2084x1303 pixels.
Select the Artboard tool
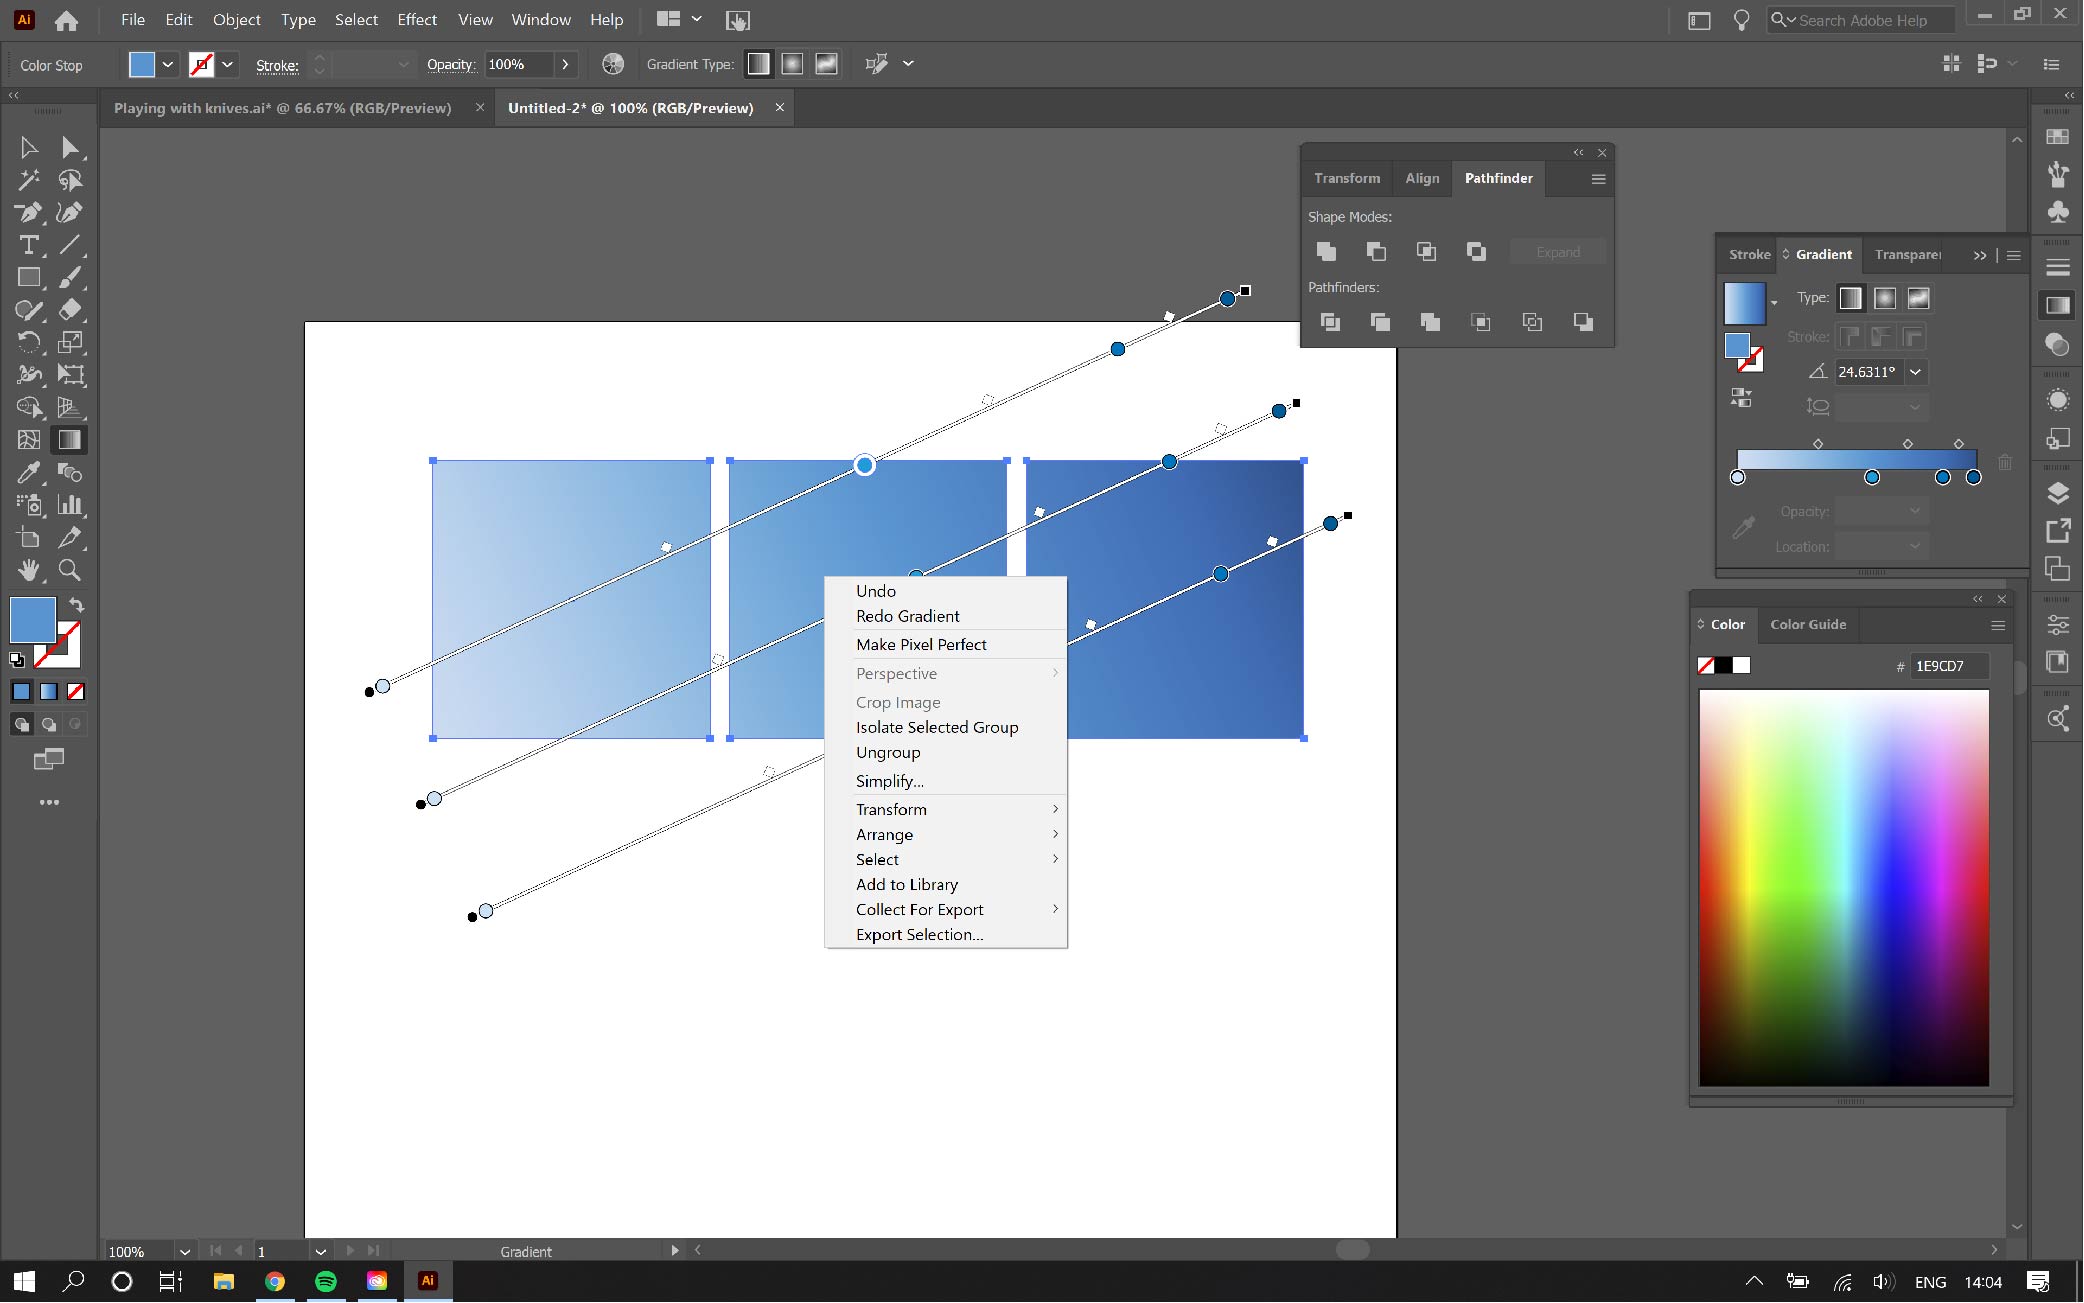(28, 537)
